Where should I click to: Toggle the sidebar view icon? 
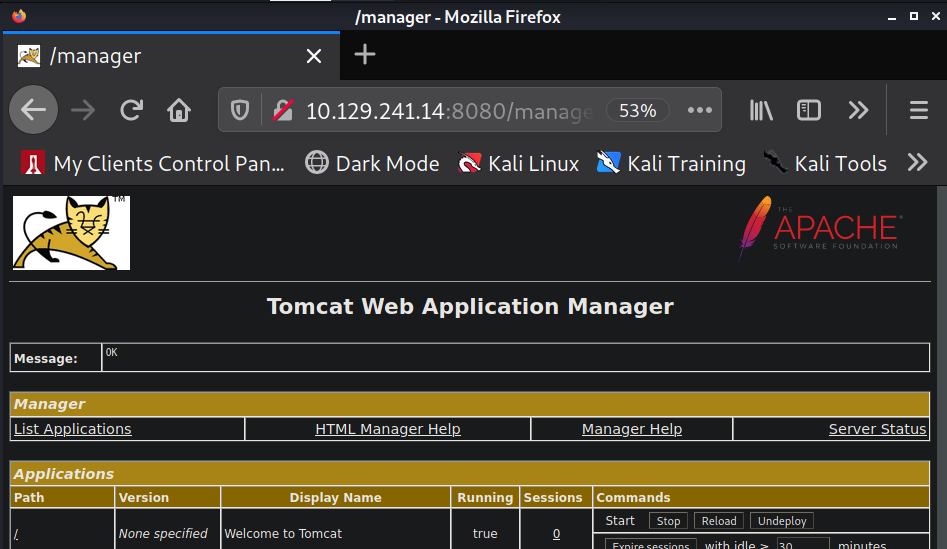click(809, 111)
